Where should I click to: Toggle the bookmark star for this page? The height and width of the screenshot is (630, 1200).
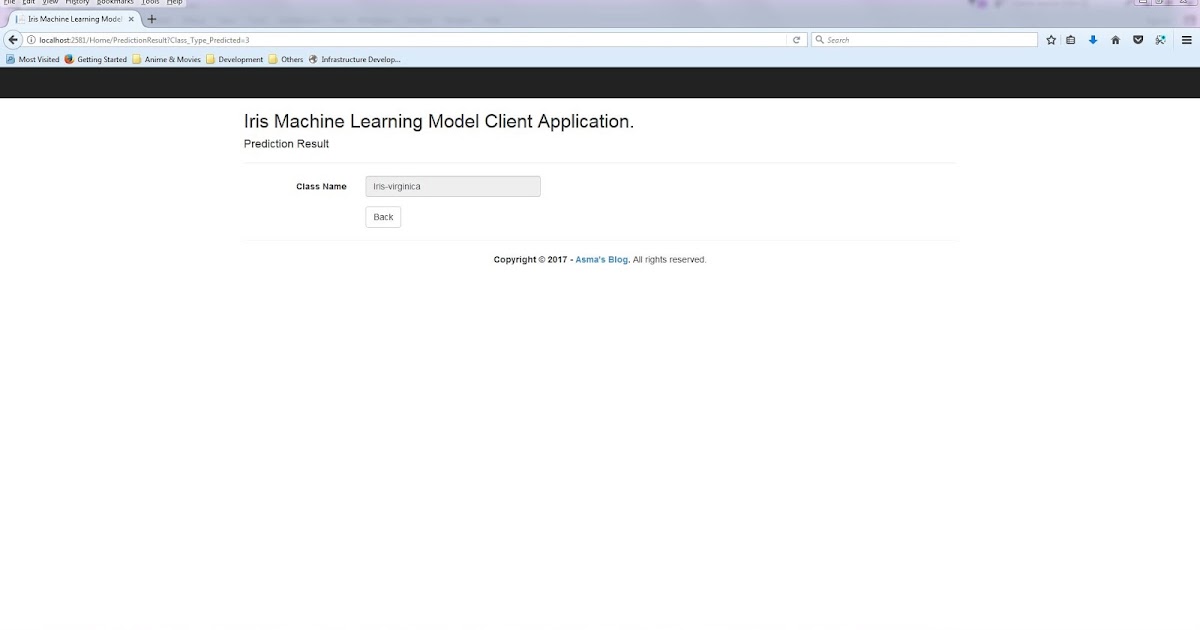click(1050, 39)
